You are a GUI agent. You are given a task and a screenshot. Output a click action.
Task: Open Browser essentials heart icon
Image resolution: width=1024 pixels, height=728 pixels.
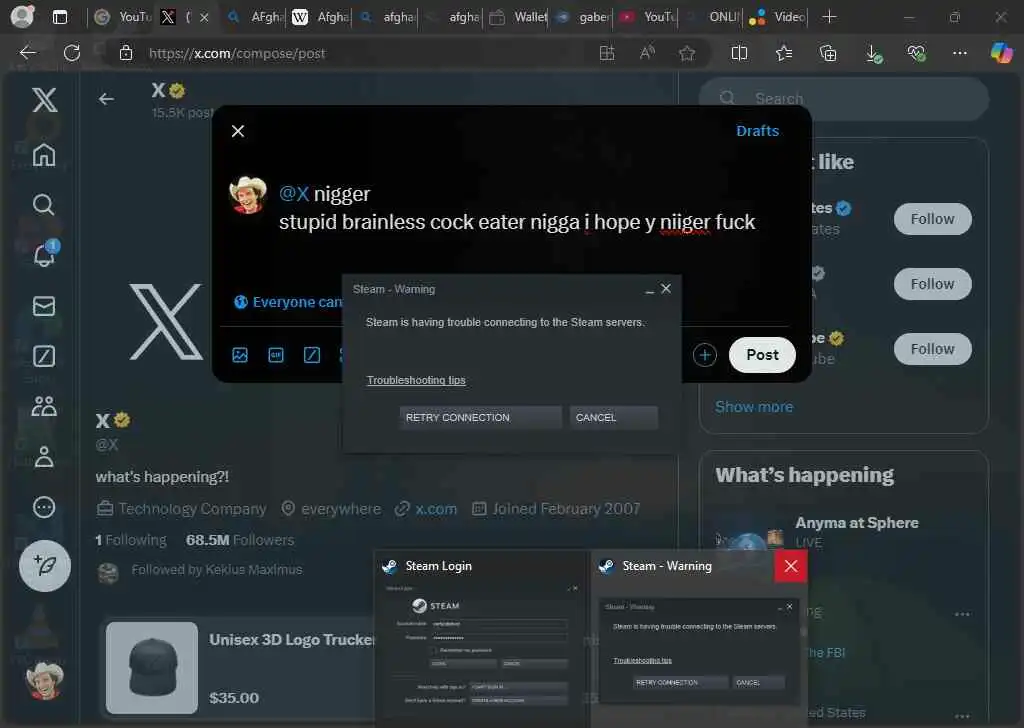pyautogui.click(x=916, y=53)
